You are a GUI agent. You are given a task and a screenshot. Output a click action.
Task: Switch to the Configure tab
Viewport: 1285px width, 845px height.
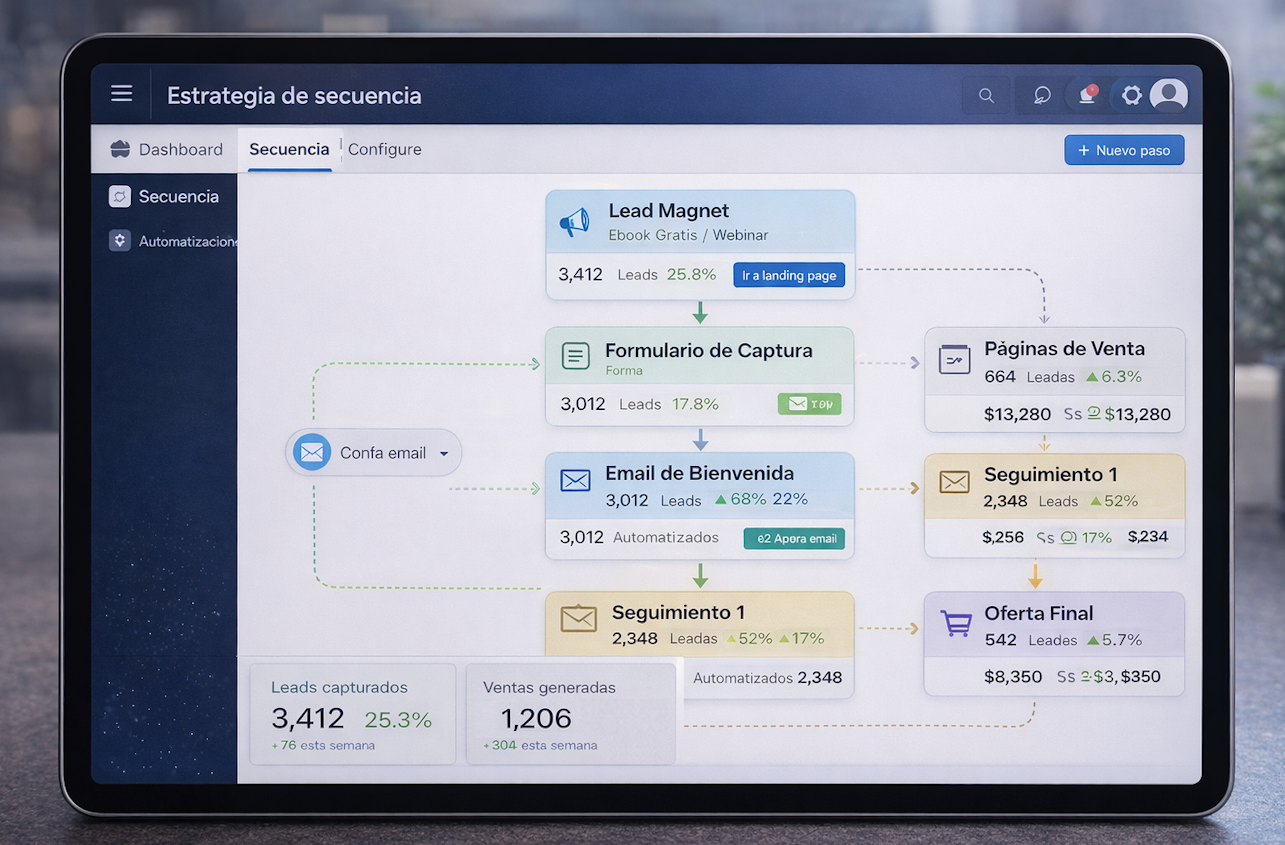click(384, 149)
